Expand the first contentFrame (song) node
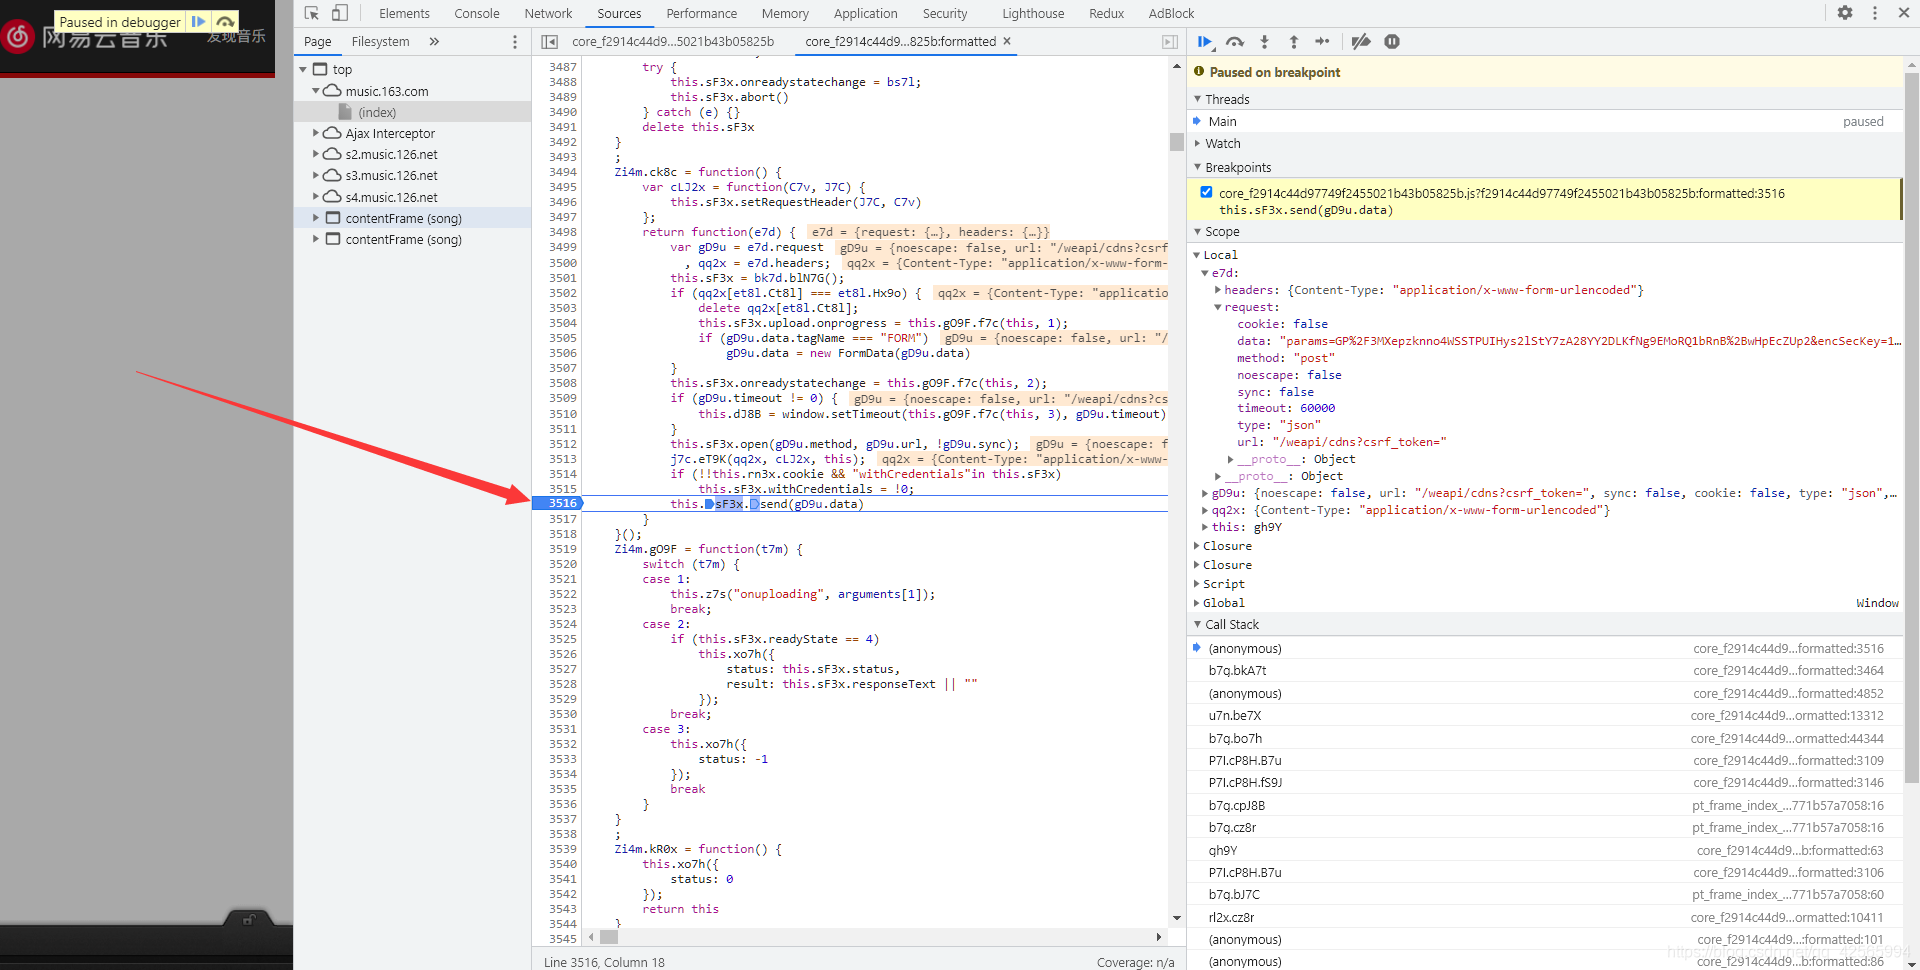Screen dimensions: 1920x970 [316, 217]
